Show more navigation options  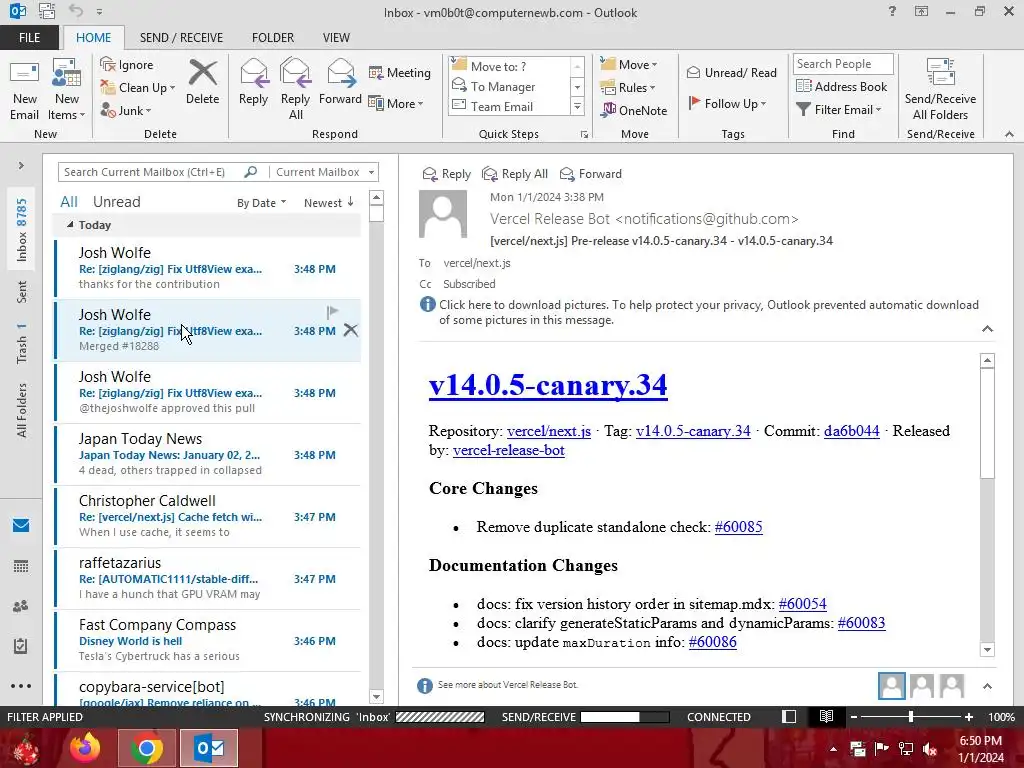coord(21,686)
